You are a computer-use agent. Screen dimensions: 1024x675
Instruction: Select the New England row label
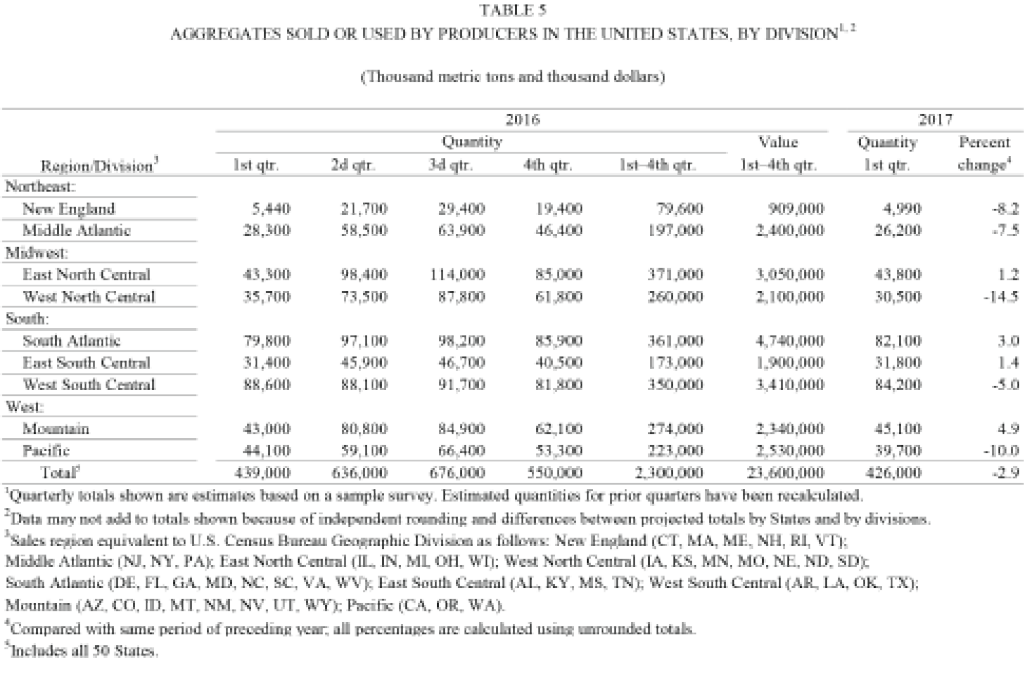point(69,209)
